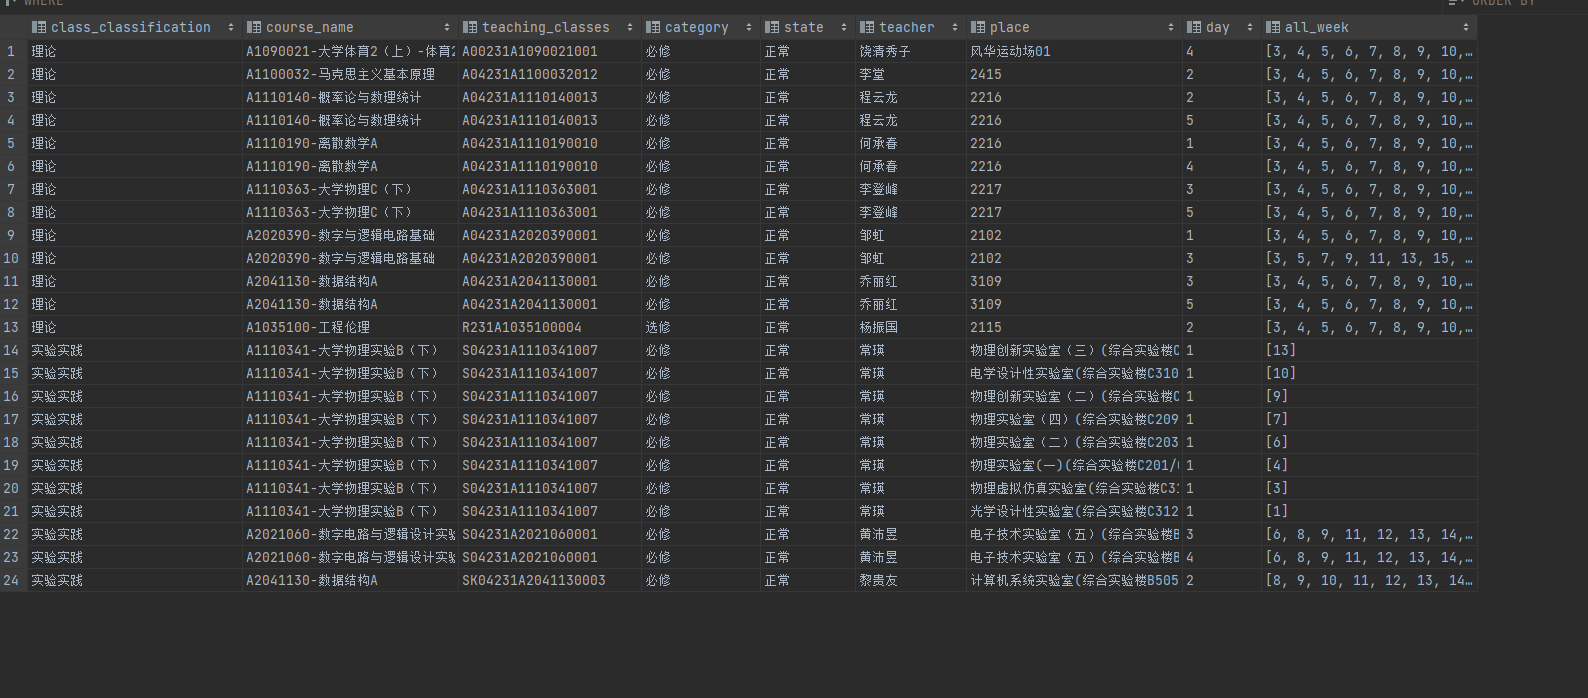
Task: Toggle sort arrows on course_name column
Action: coord(447,28)
